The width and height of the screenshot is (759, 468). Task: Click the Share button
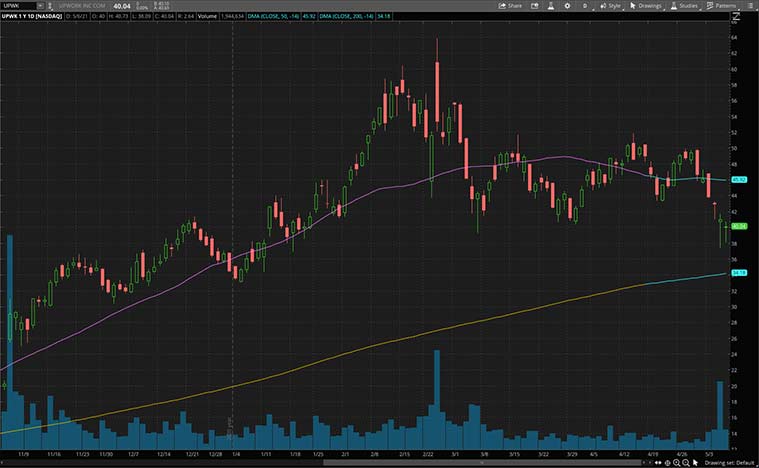coord(510,5)
